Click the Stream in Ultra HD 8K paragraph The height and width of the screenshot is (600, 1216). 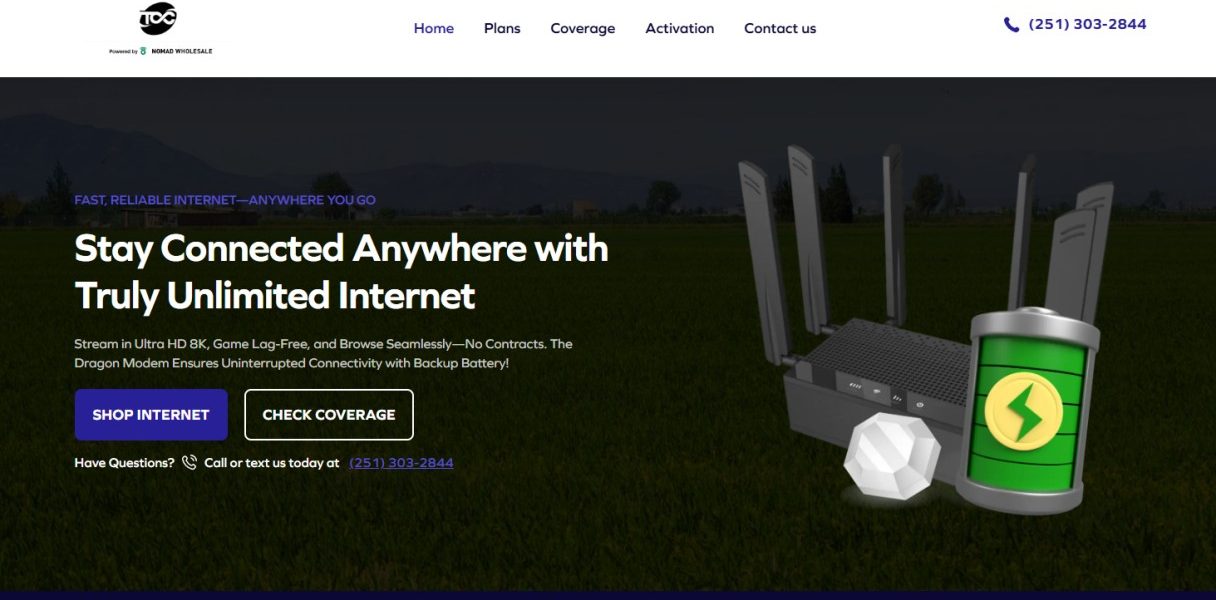324,353
